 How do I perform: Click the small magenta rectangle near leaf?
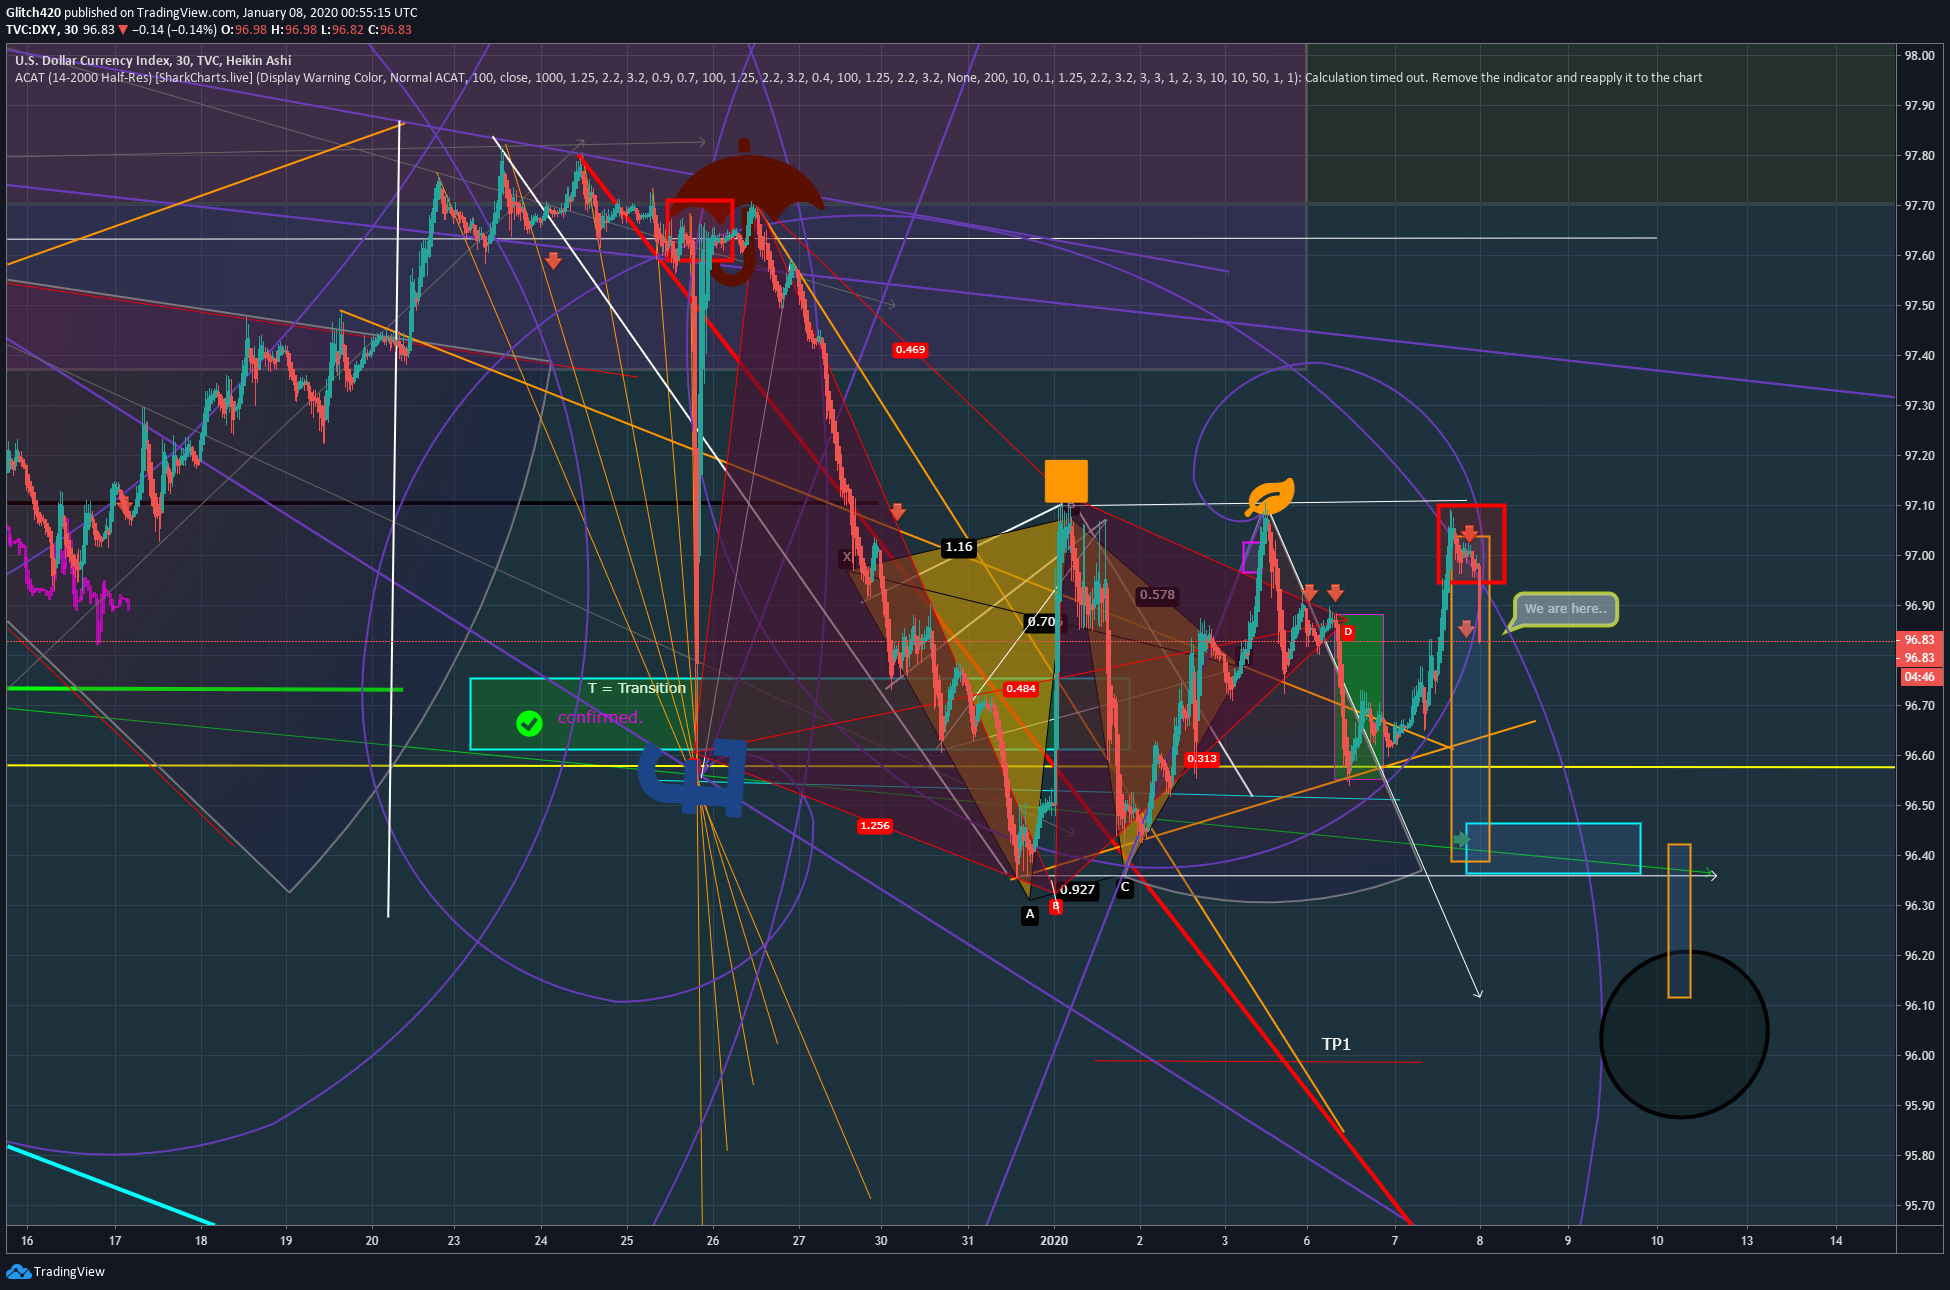(1251, 557)
